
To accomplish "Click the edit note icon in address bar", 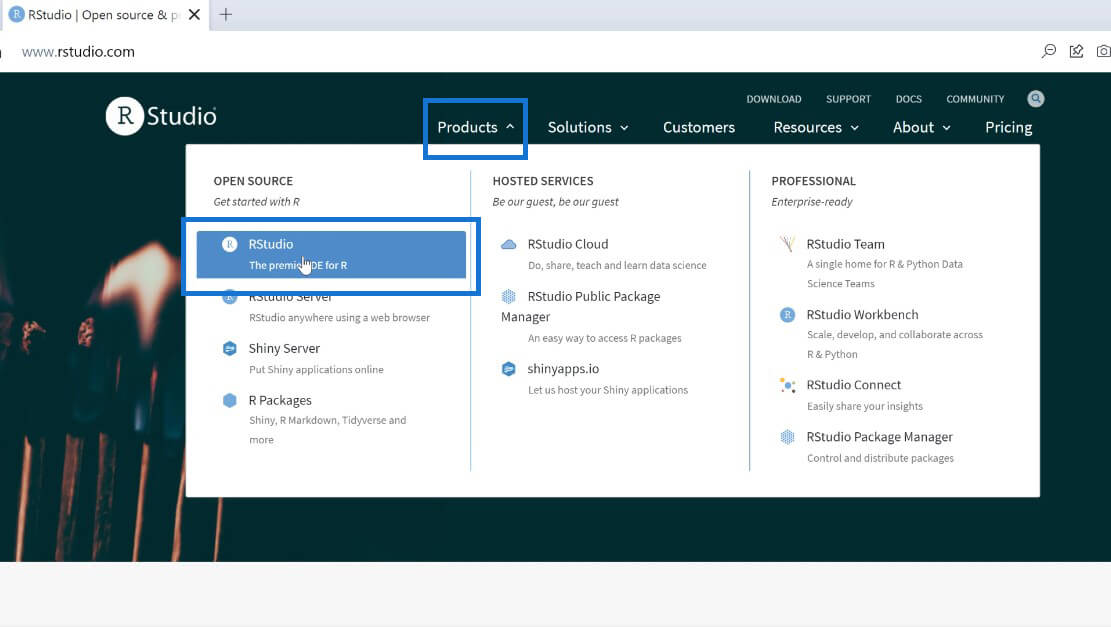I will pos(1076,52).
